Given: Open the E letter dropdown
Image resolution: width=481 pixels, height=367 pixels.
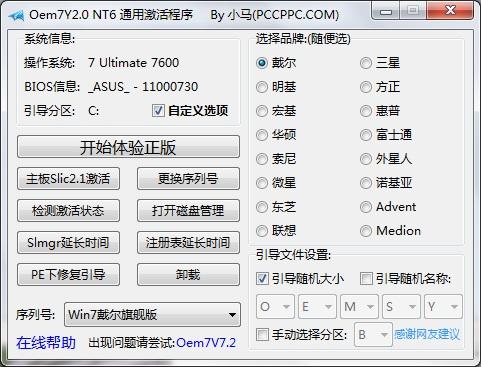Looking at the screenshot, I should coord(317,306).
